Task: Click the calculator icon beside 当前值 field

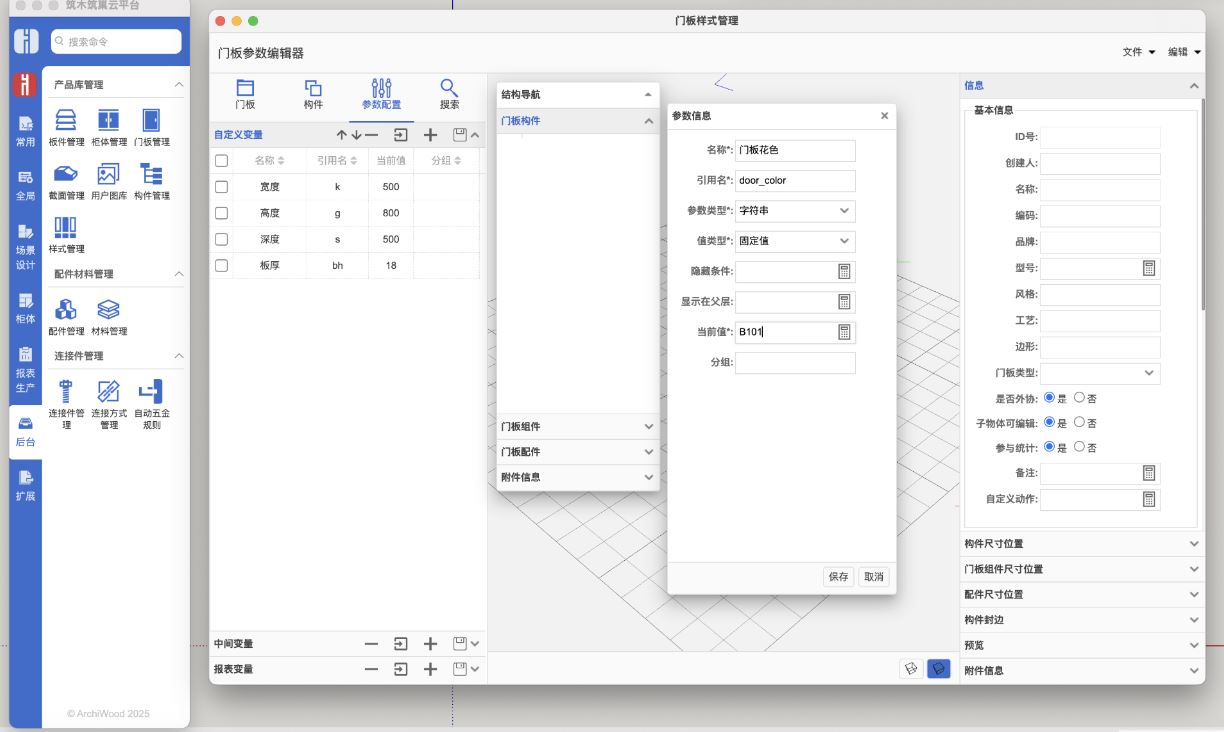Action: pos(844,332)
